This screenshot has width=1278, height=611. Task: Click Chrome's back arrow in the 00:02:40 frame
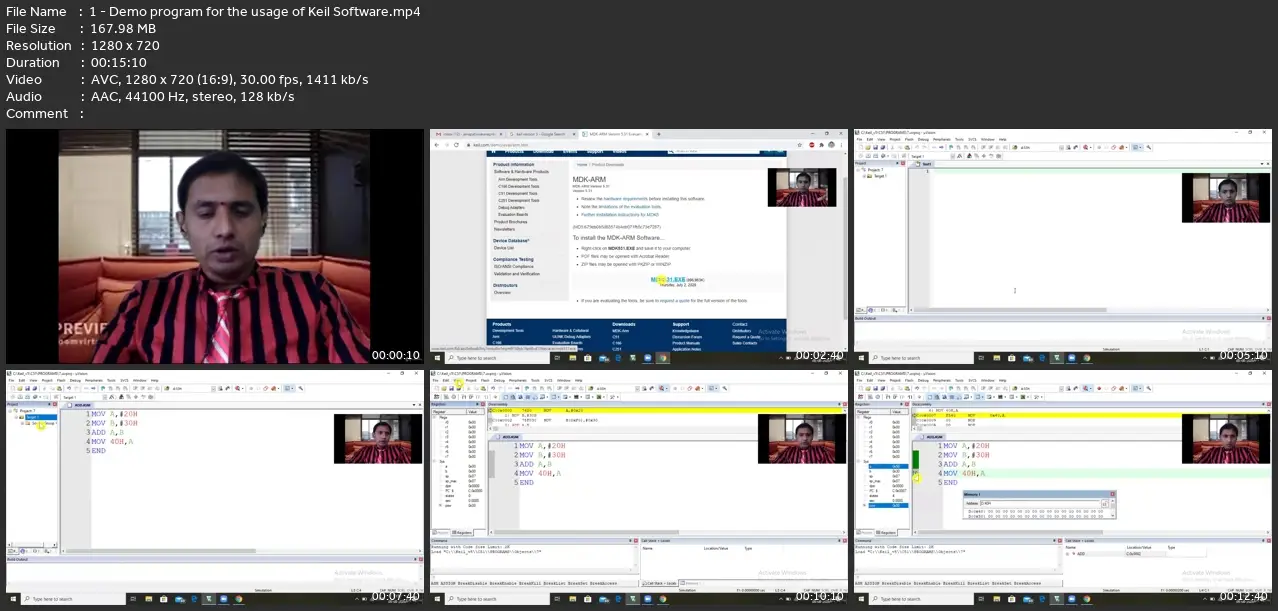click(437, 145)
